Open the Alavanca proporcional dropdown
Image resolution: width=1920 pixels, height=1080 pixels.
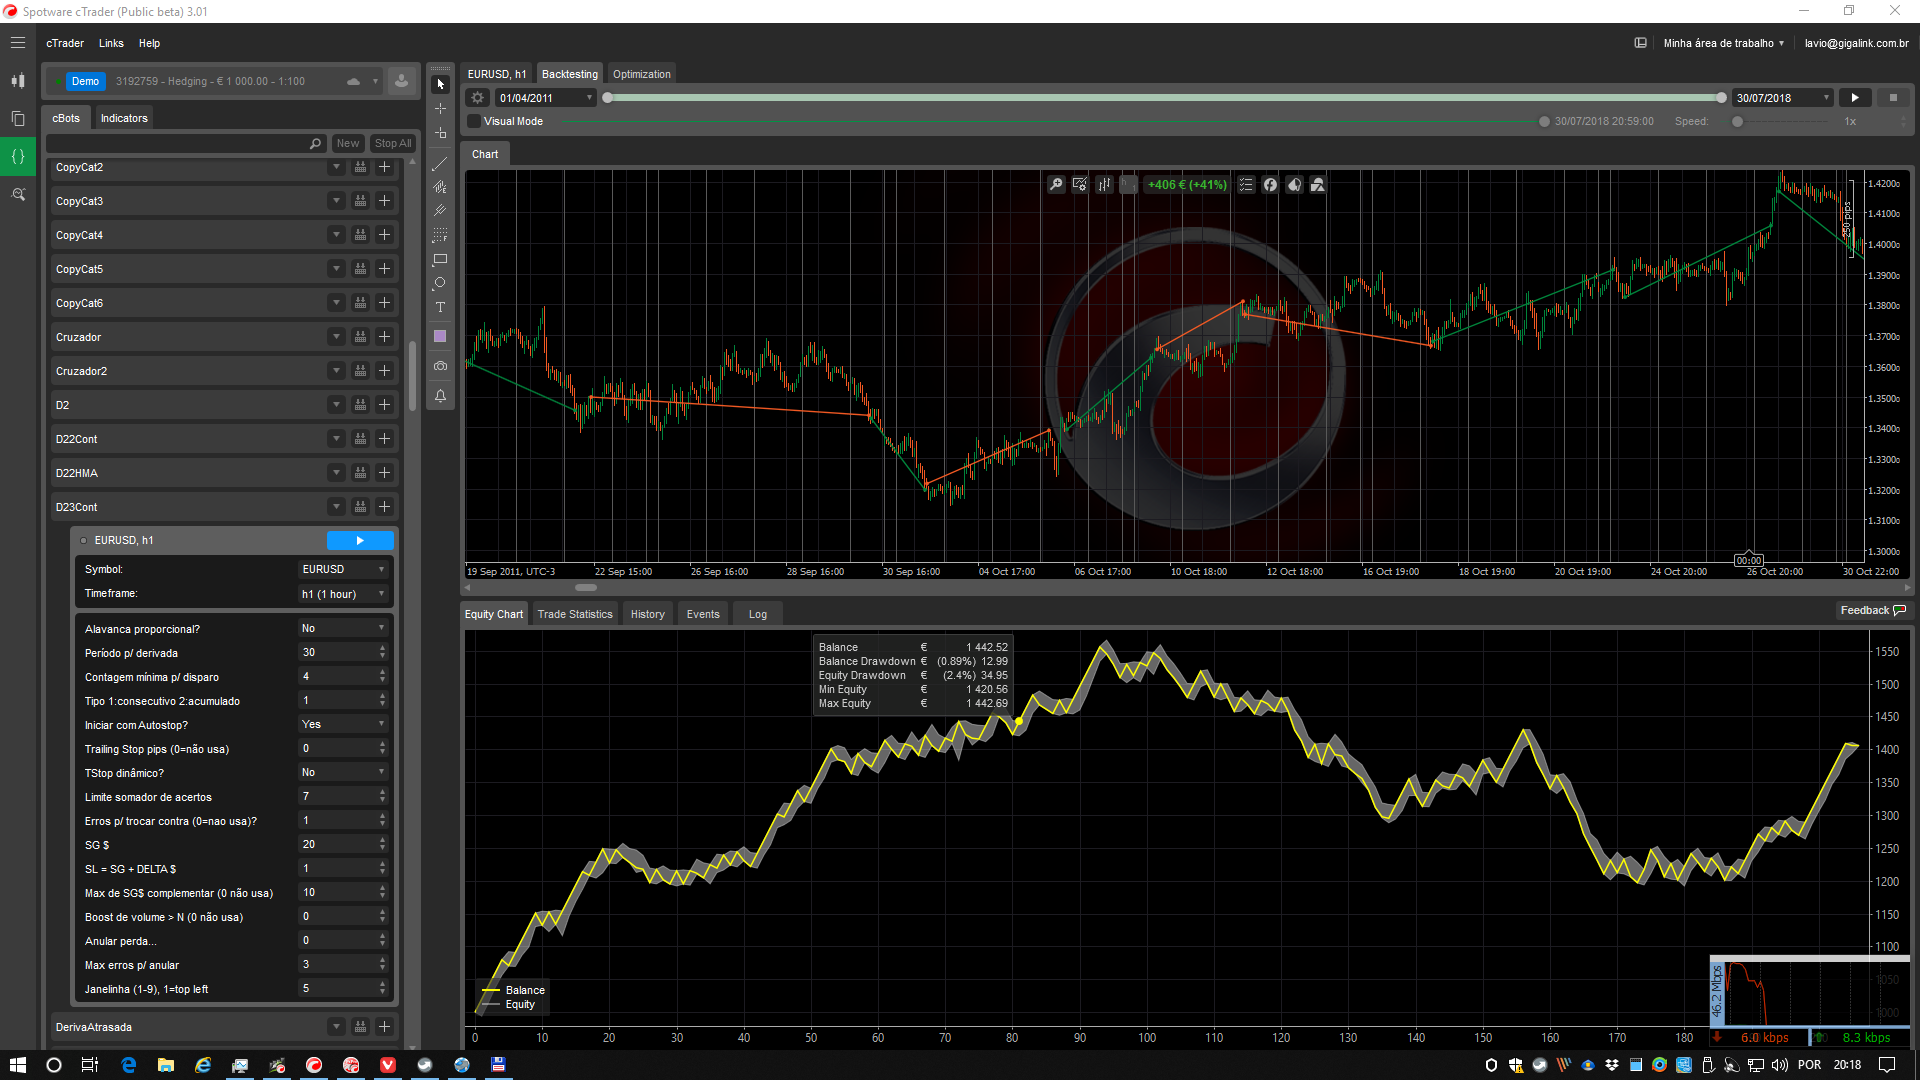[x=343, y=628]
